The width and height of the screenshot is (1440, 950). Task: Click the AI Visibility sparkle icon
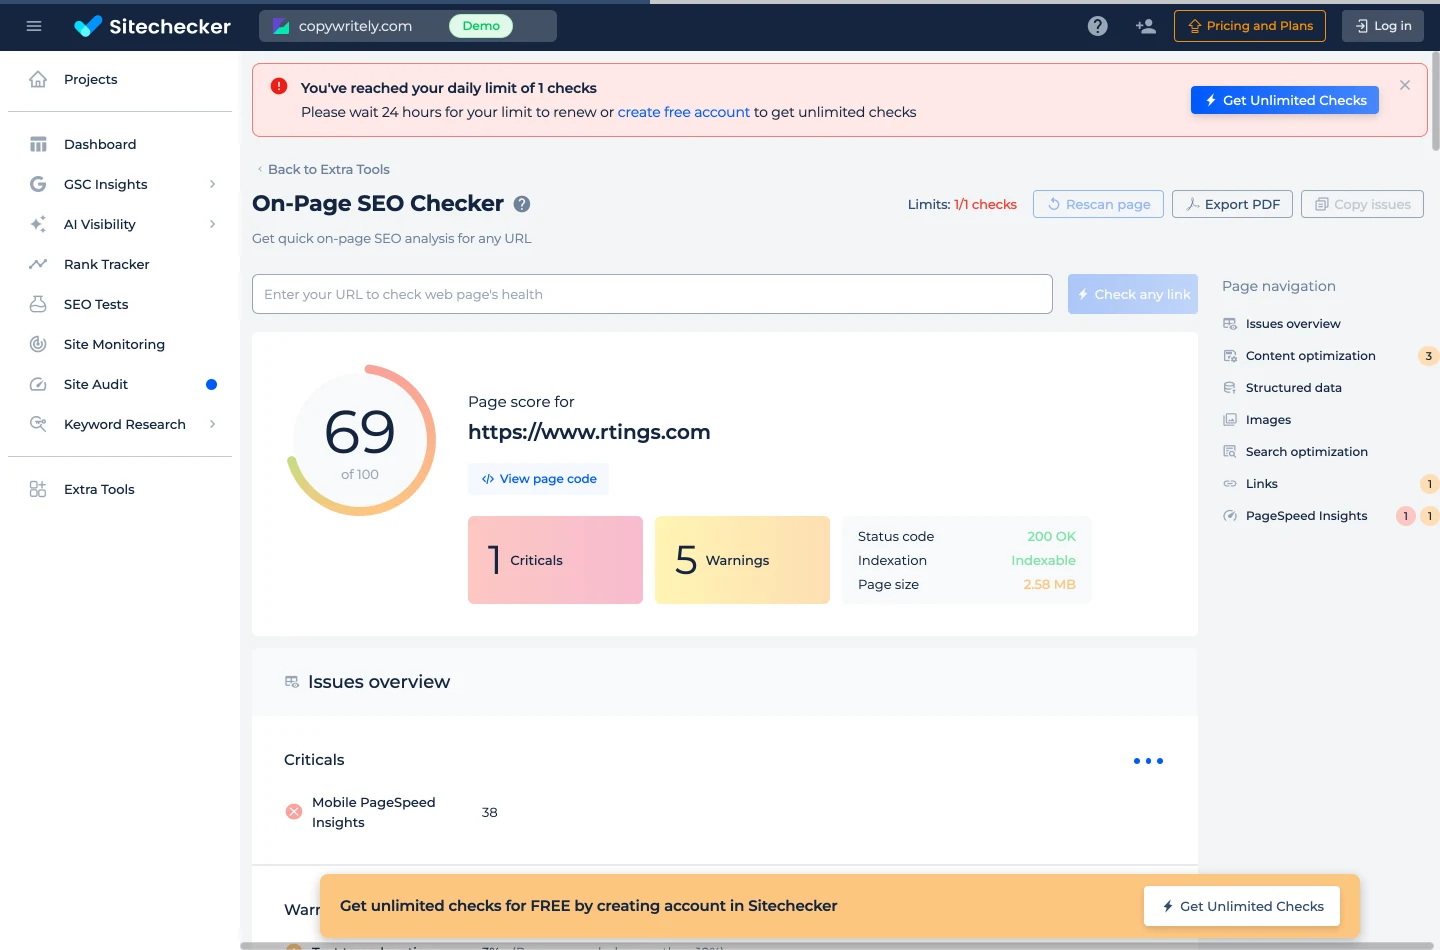38,224
